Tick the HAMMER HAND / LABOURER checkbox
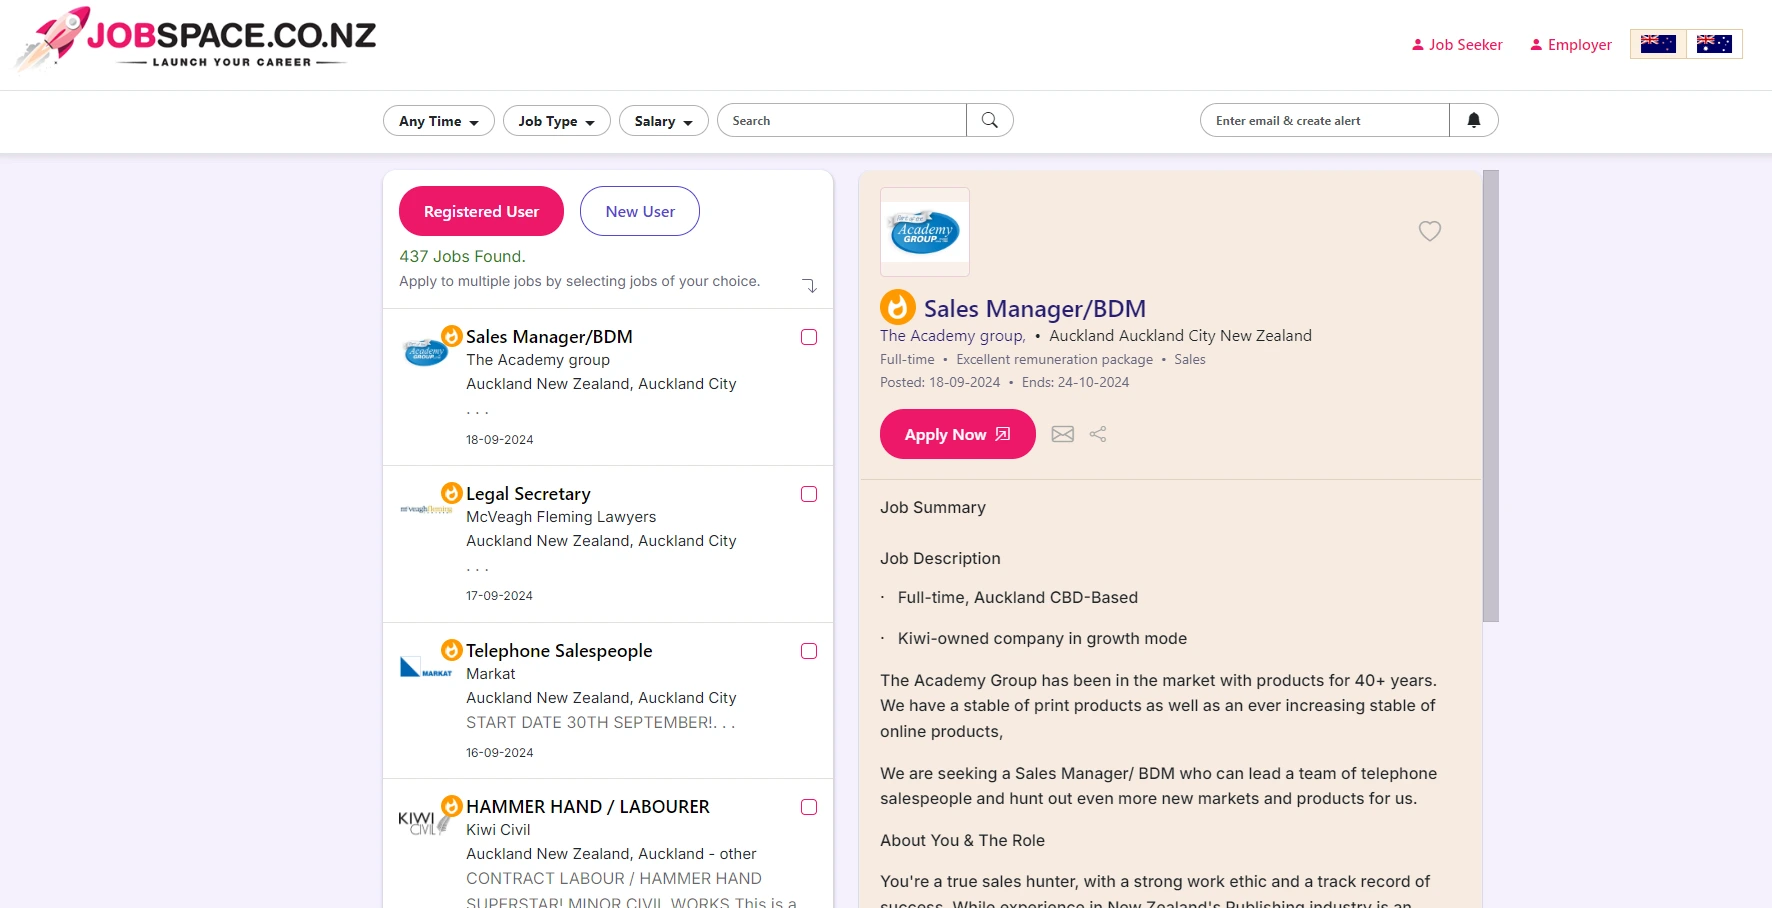Viewport: 1772px width, 908px height. 809,807
